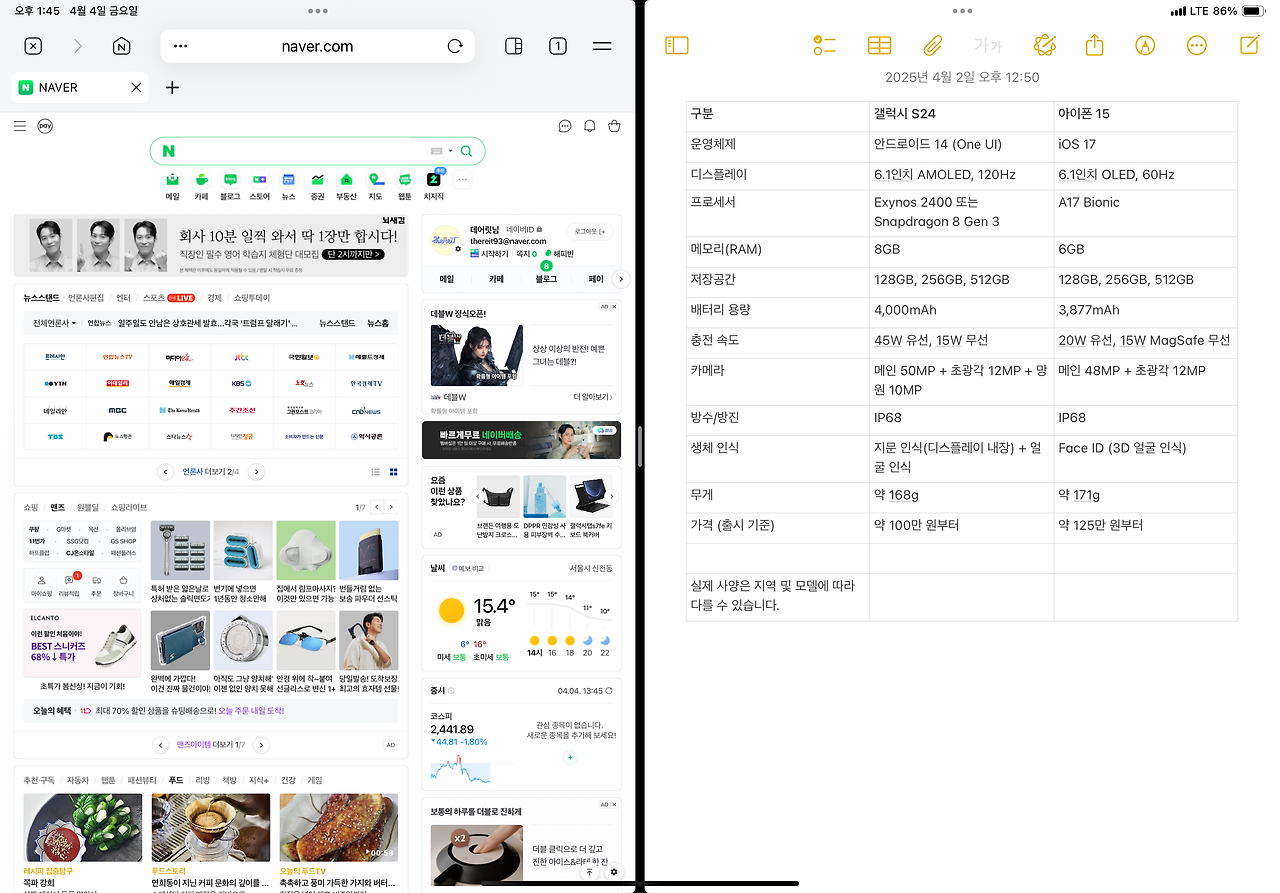The width and height of the screenshot is (1280, 893).
Task: Click the green search magnifier icon
Action: [466, 151]
